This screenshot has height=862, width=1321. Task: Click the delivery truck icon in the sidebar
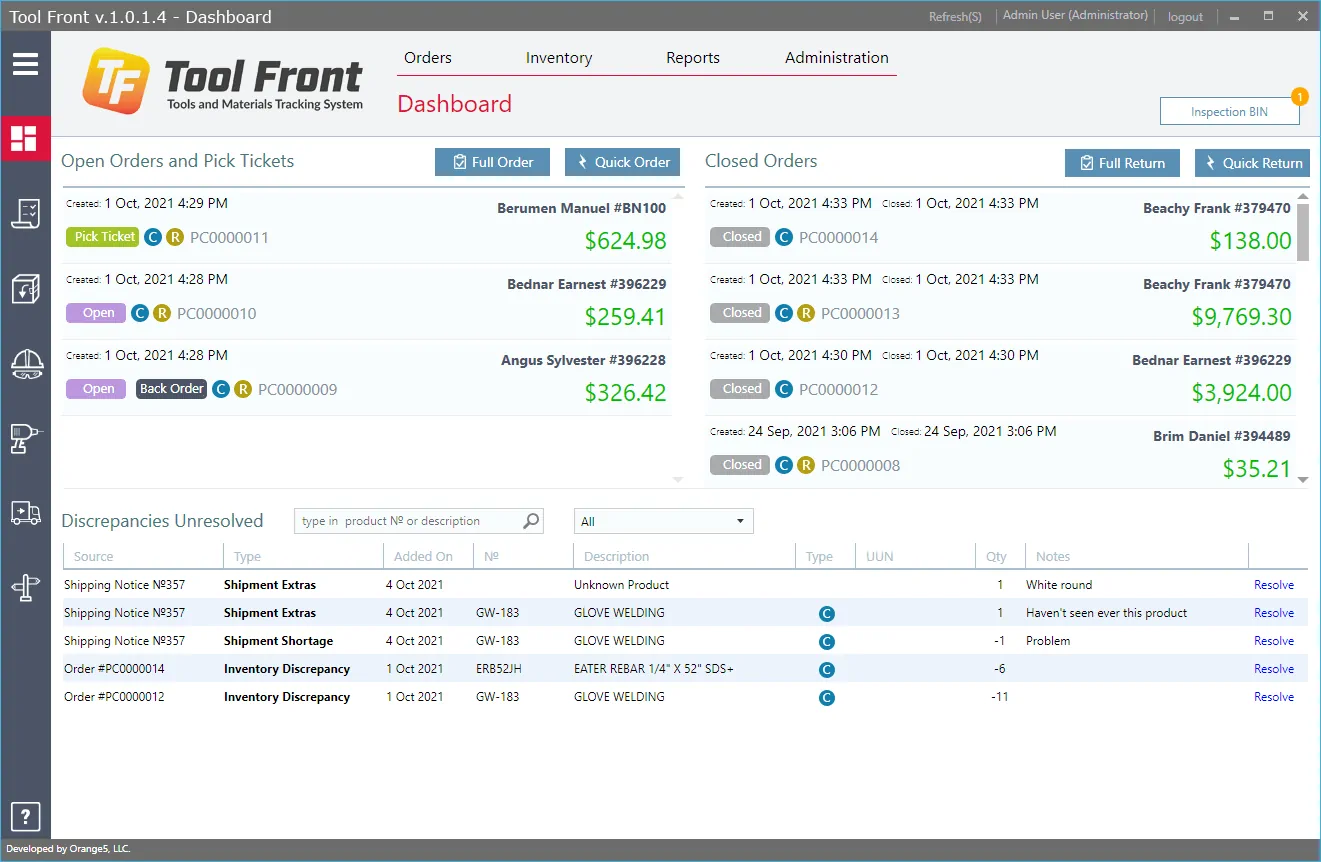[25, 513]
